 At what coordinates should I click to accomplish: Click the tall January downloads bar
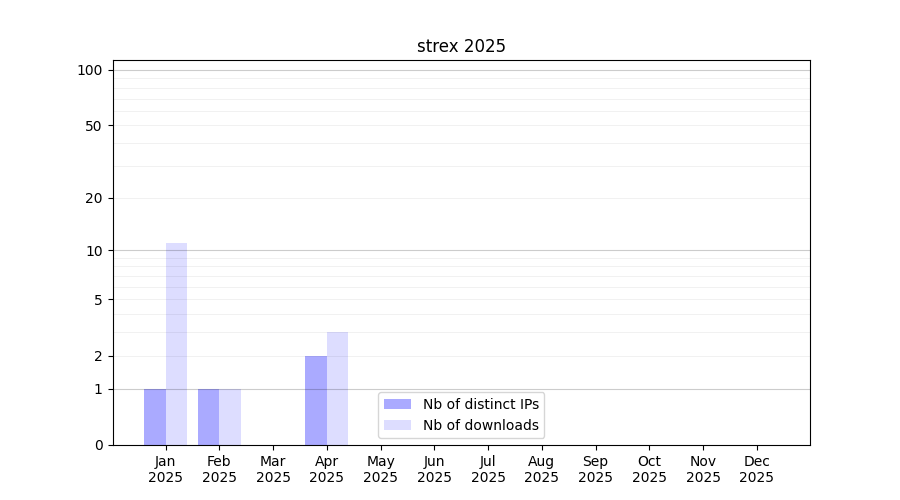point(176,344)
